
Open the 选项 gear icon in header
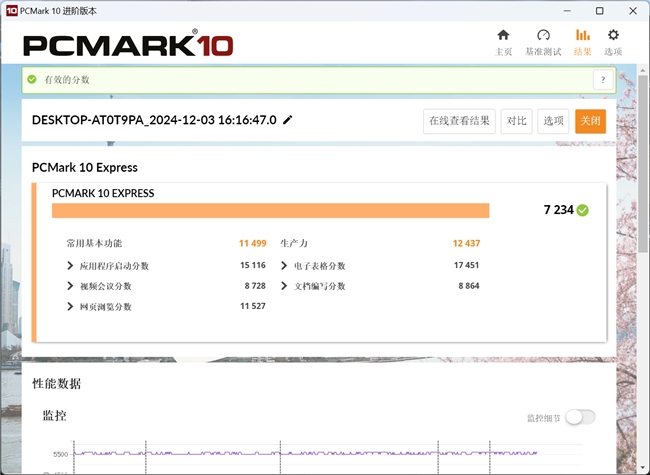click(613, 35)
